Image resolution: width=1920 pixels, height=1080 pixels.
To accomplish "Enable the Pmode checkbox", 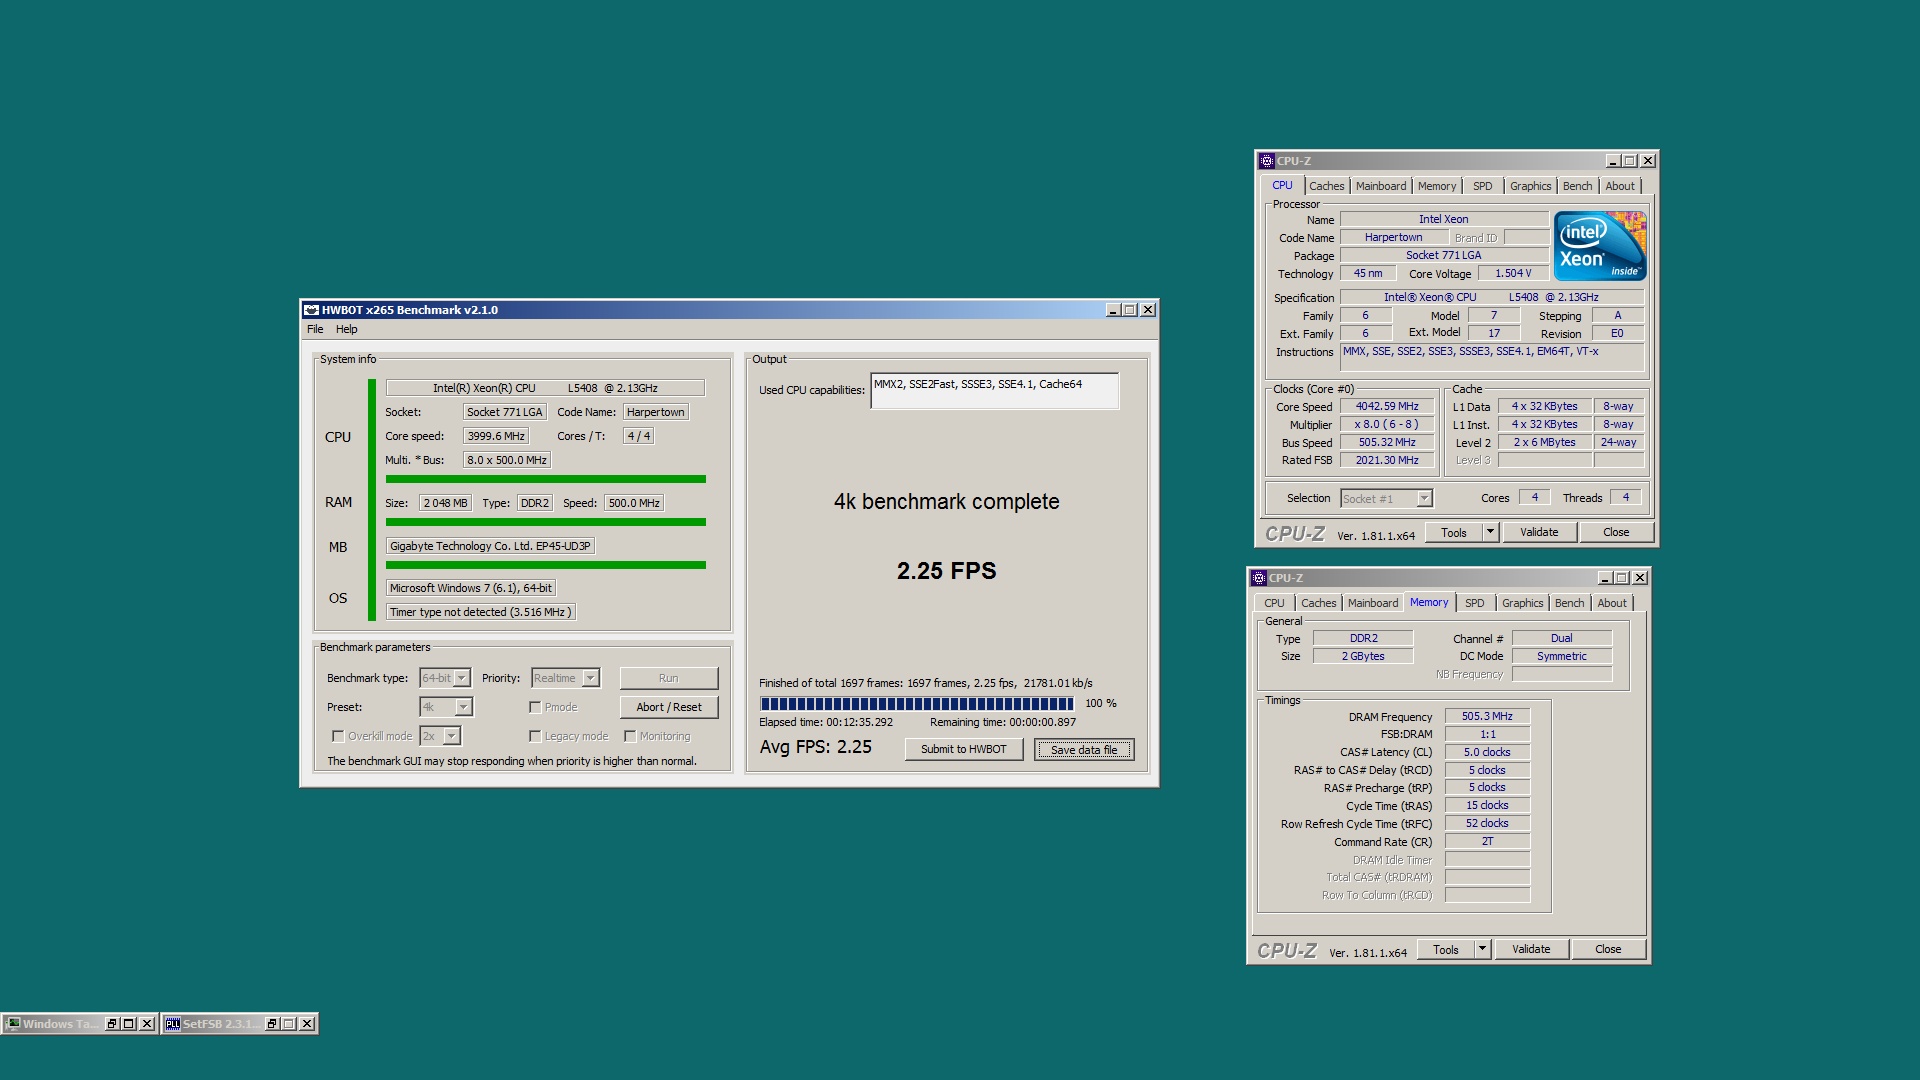I will [x=535, y=707].
